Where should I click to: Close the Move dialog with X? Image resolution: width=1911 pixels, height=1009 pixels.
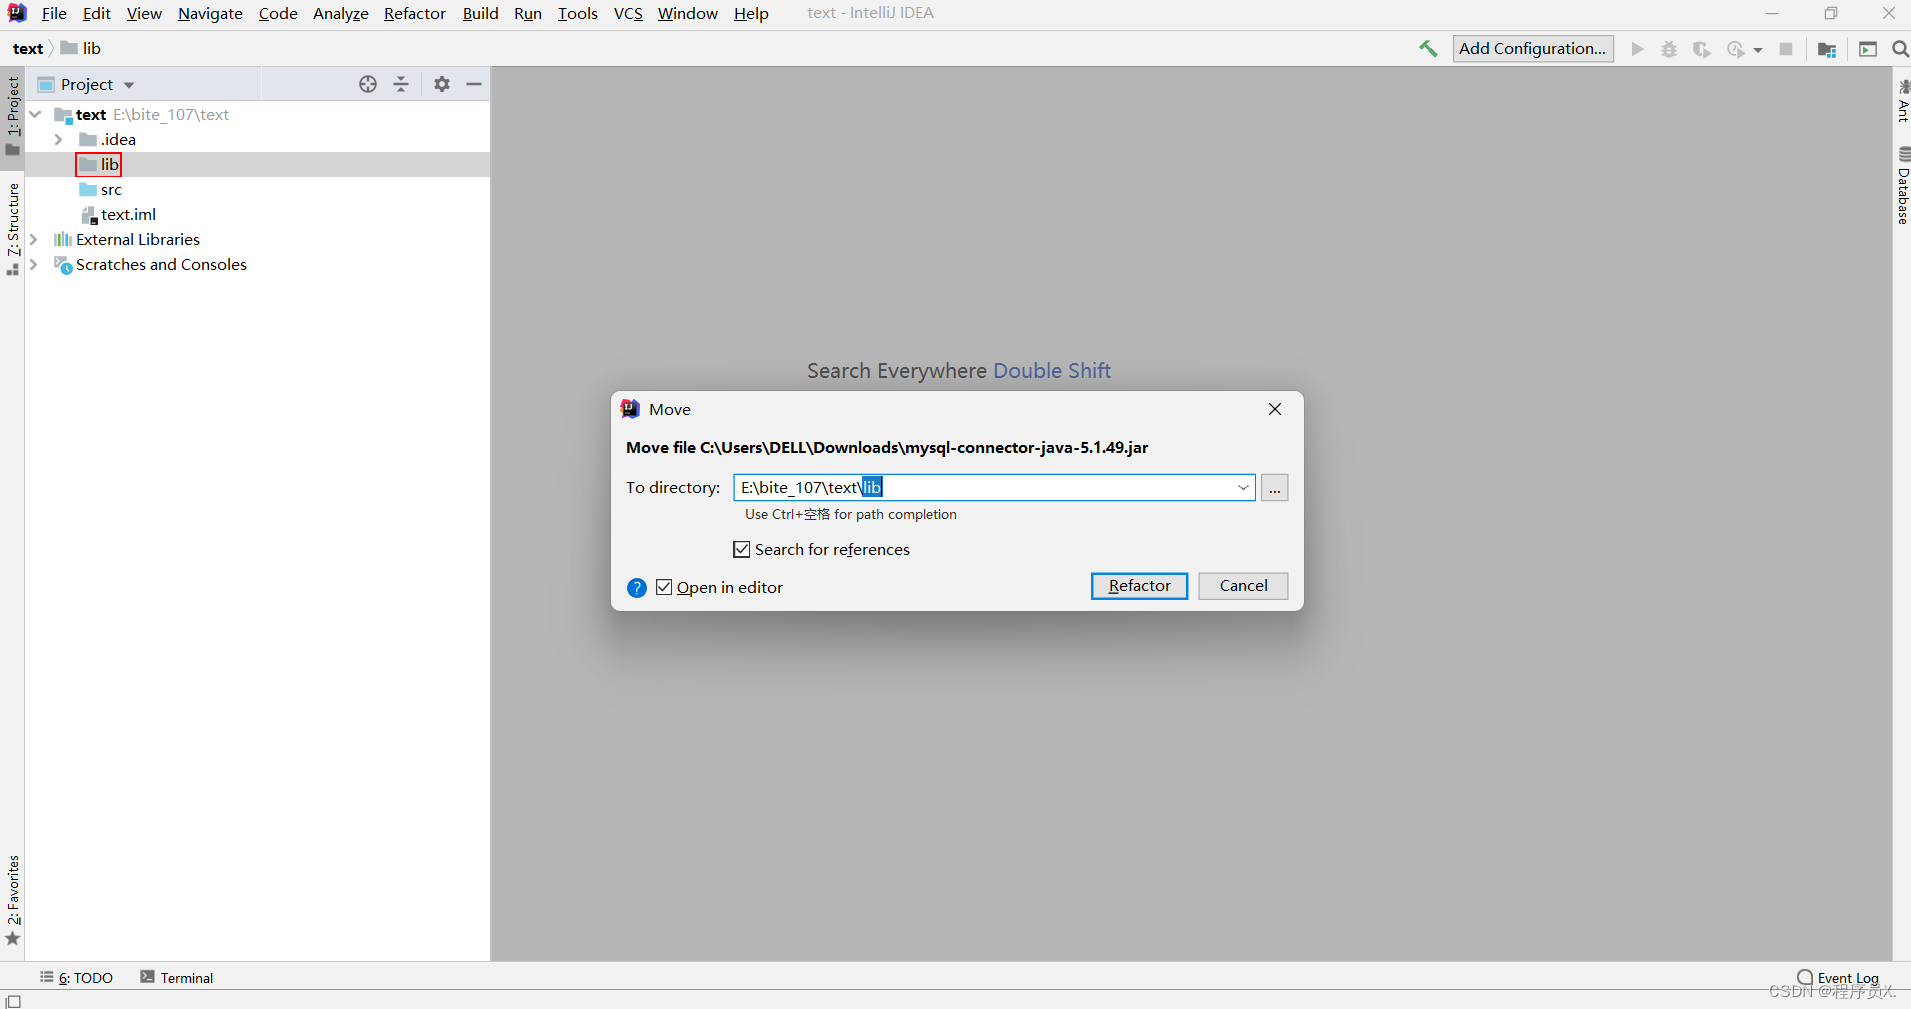tap(1275, 409)
